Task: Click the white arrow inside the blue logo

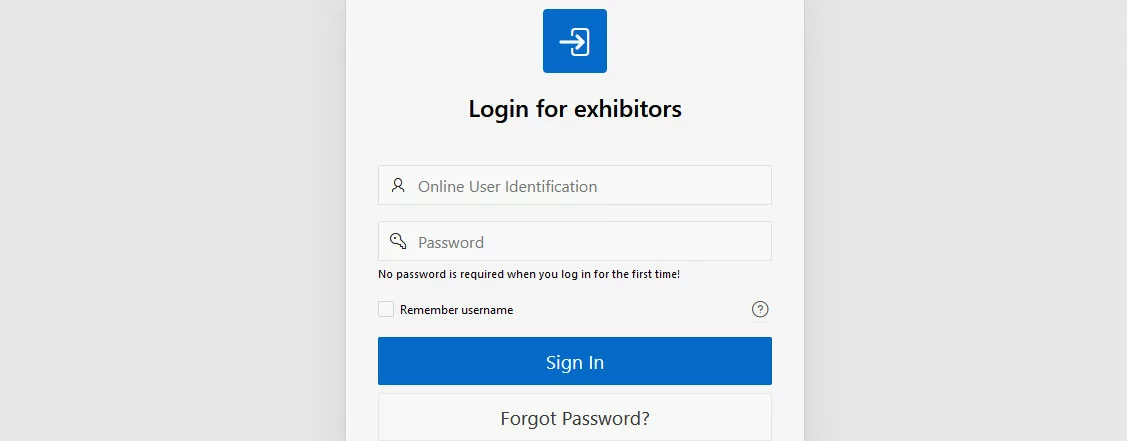Action: pyautogui.click(x=574, y=42)
